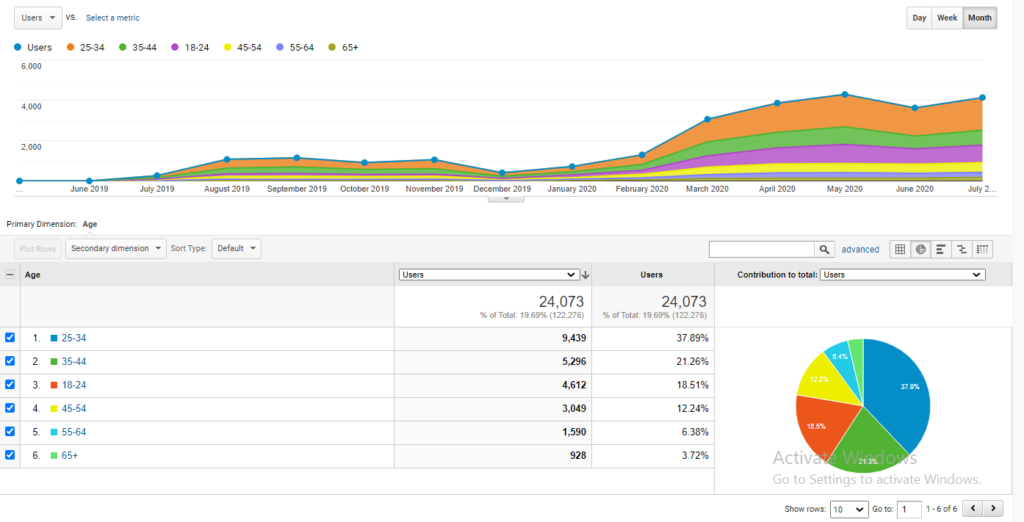
Task: Go to previous page arrow
Action: pos(973,508)
